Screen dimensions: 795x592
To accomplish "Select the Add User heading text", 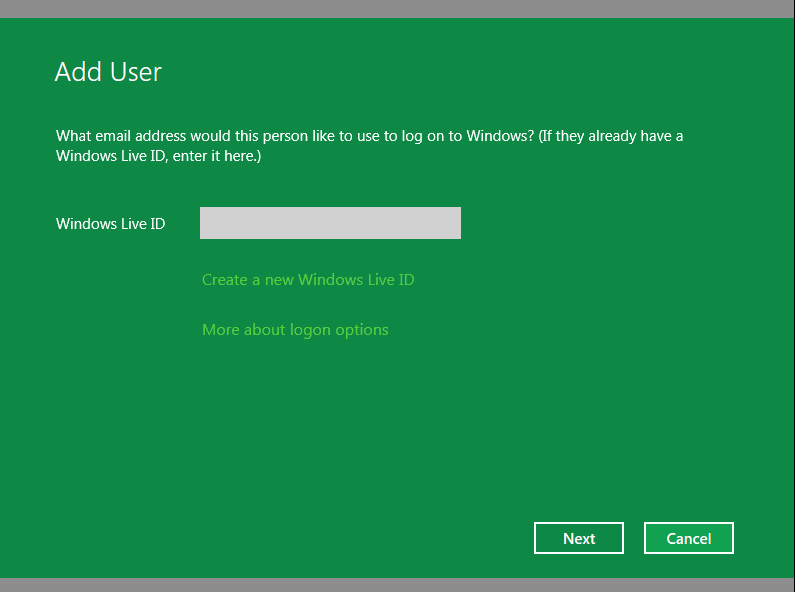I will pos(108,72).
